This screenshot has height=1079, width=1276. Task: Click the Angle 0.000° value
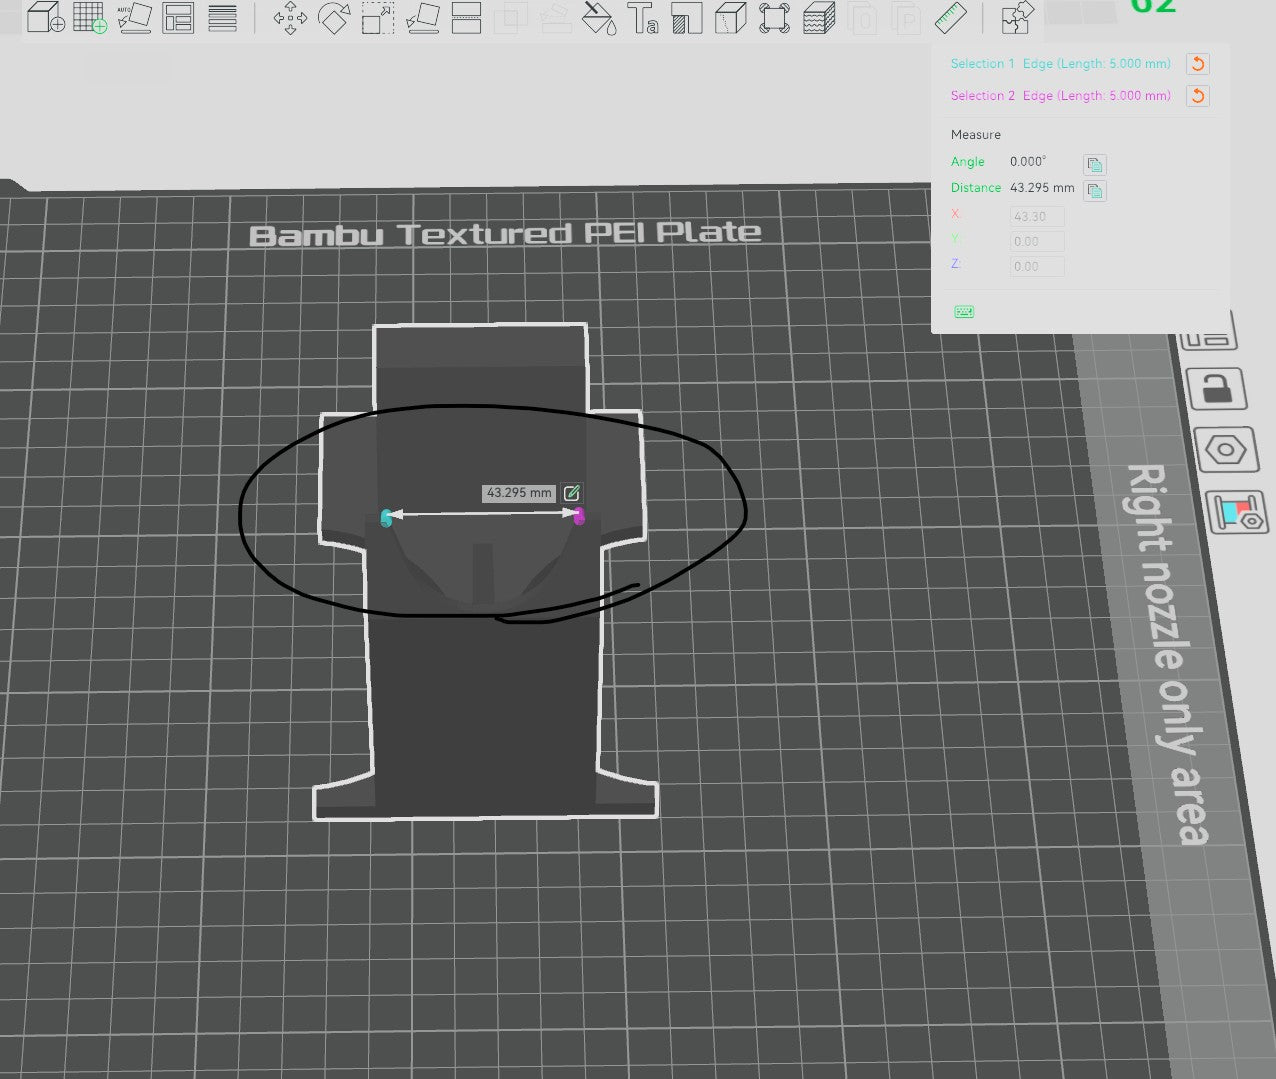point(1028,161)
